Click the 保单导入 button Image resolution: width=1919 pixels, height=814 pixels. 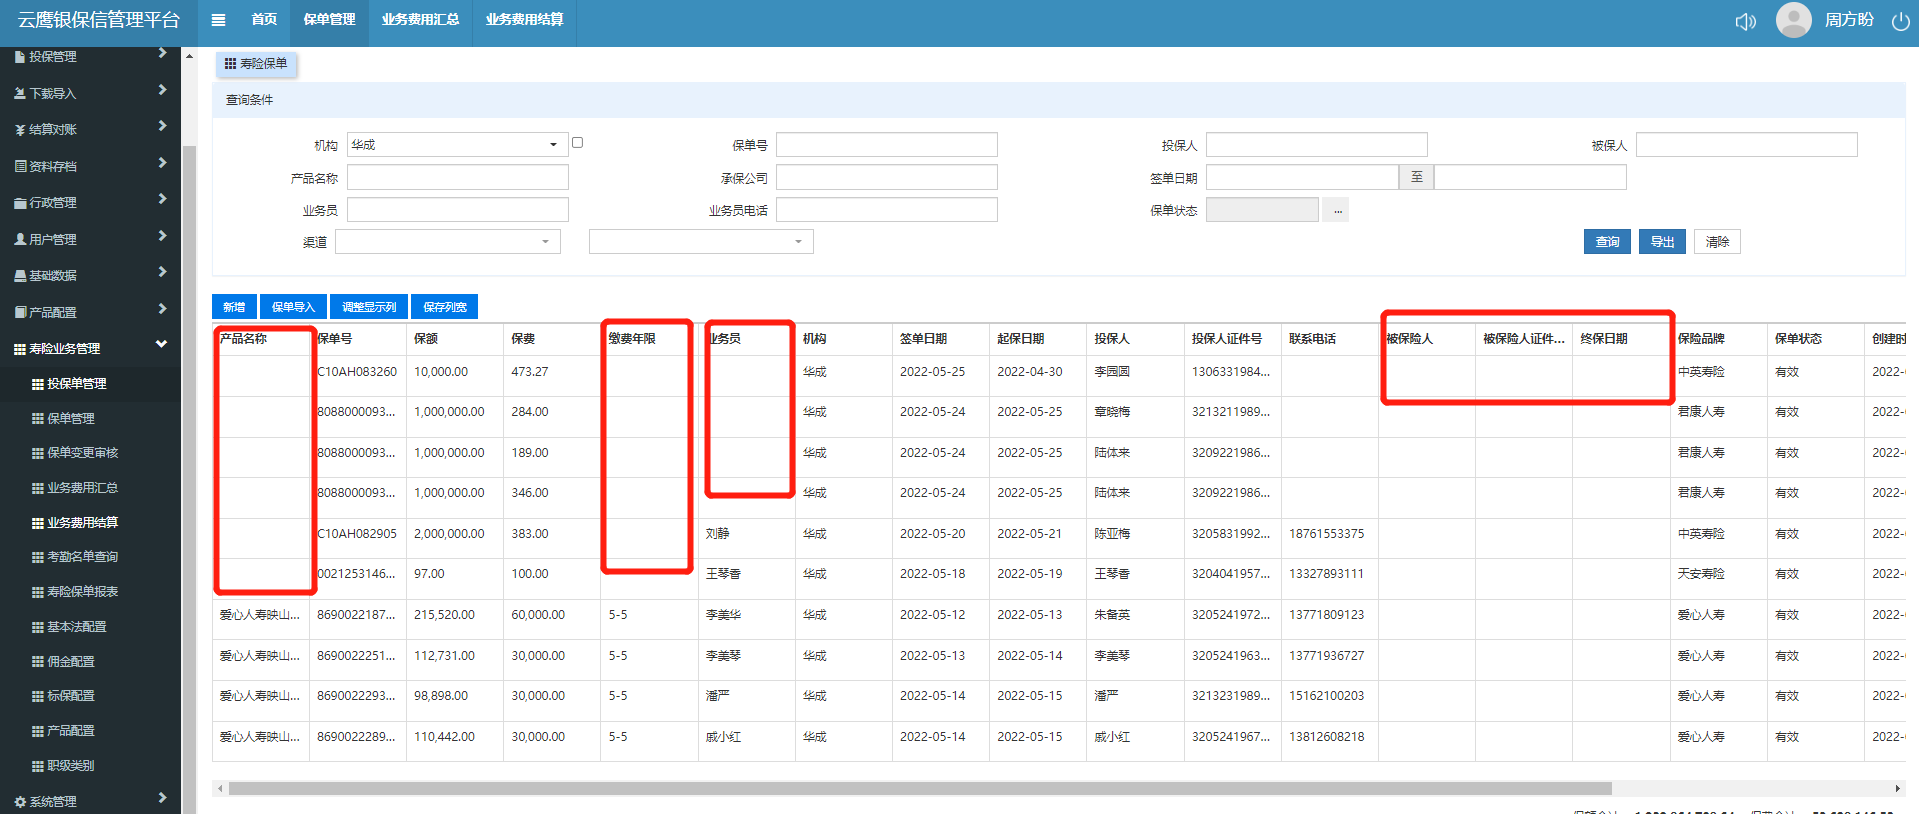(x=293, y=307)
